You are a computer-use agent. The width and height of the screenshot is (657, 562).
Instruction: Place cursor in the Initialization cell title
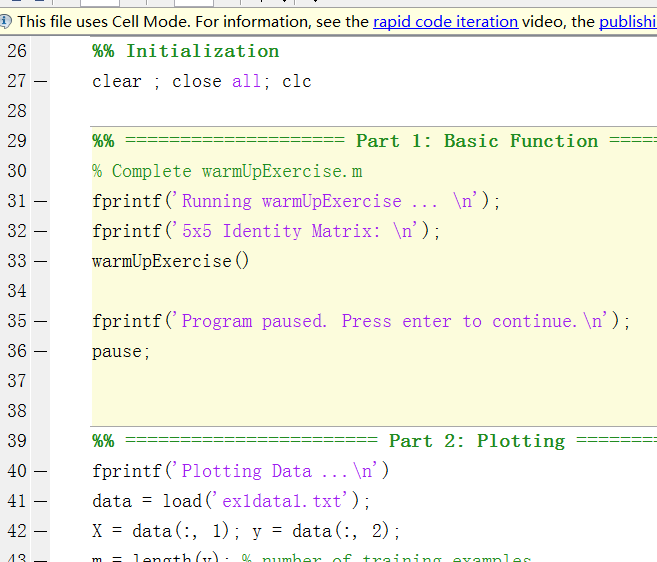coord(201,51)
